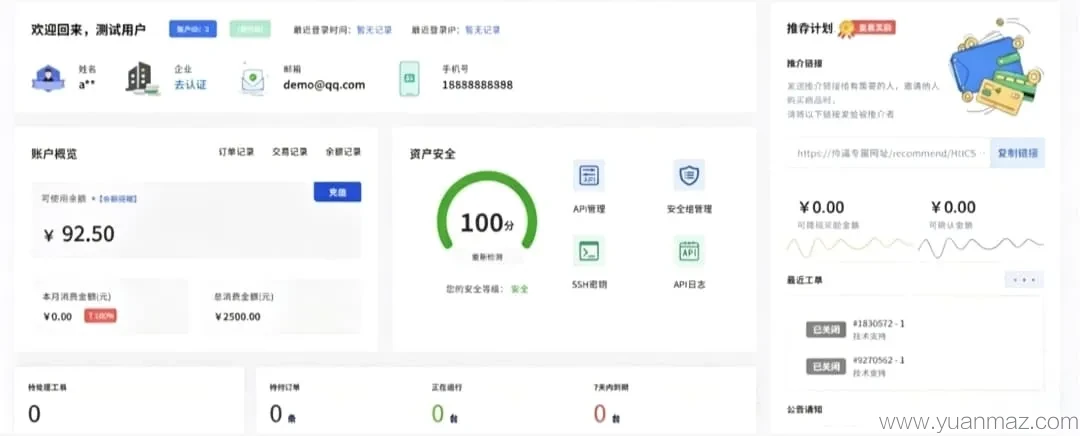The height and width of the screenshot is (436, 1080).
Task: Click the enterprise building icon
Action: tap(142, 78)
